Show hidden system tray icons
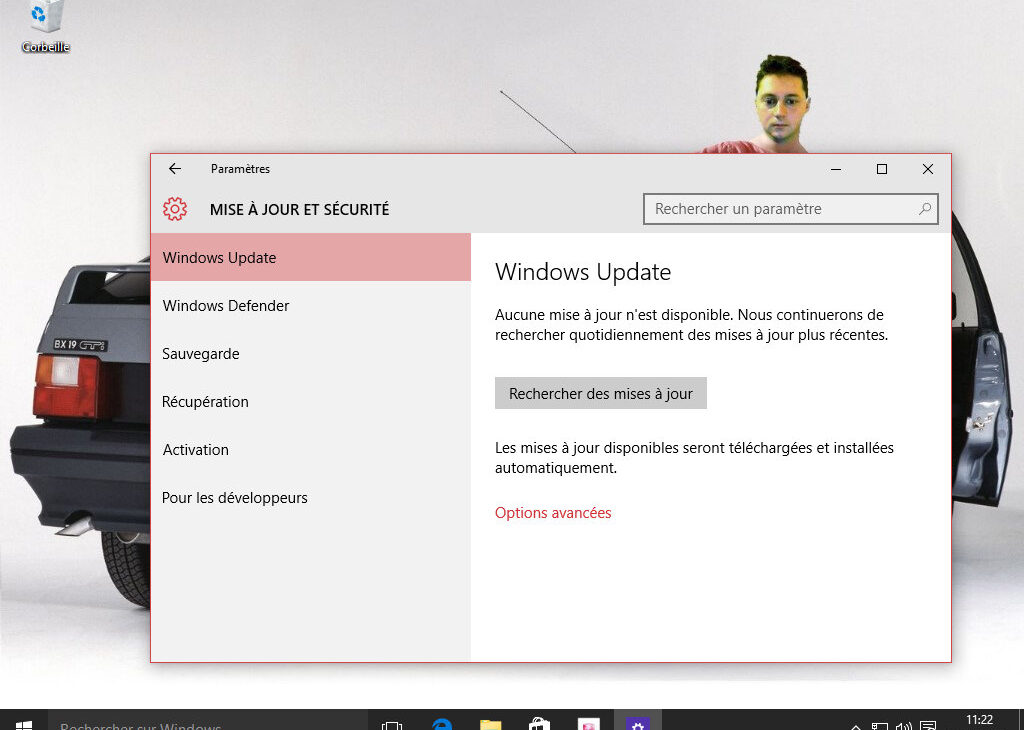This screenshot has width=1024, height=730. tap(856, 725)
